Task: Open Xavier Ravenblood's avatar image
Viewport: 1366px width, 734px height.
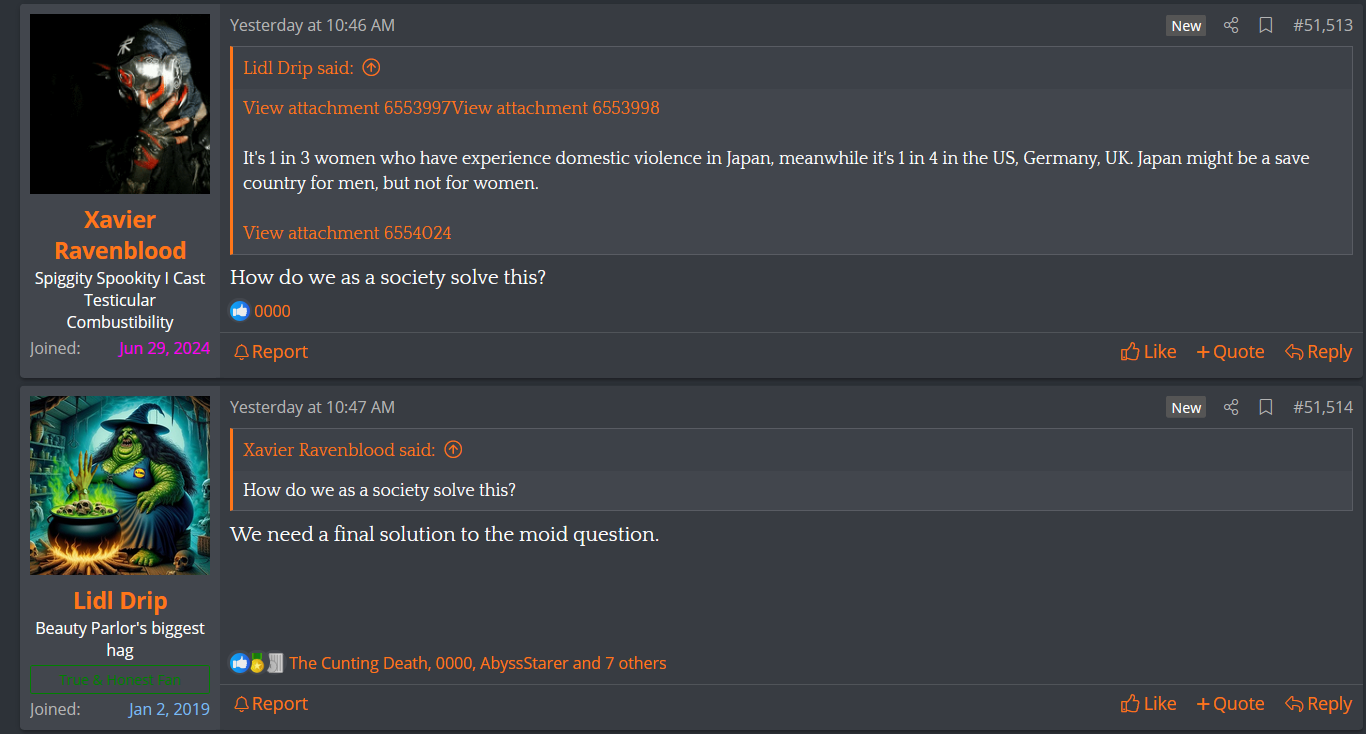Action: pos(120,104)
